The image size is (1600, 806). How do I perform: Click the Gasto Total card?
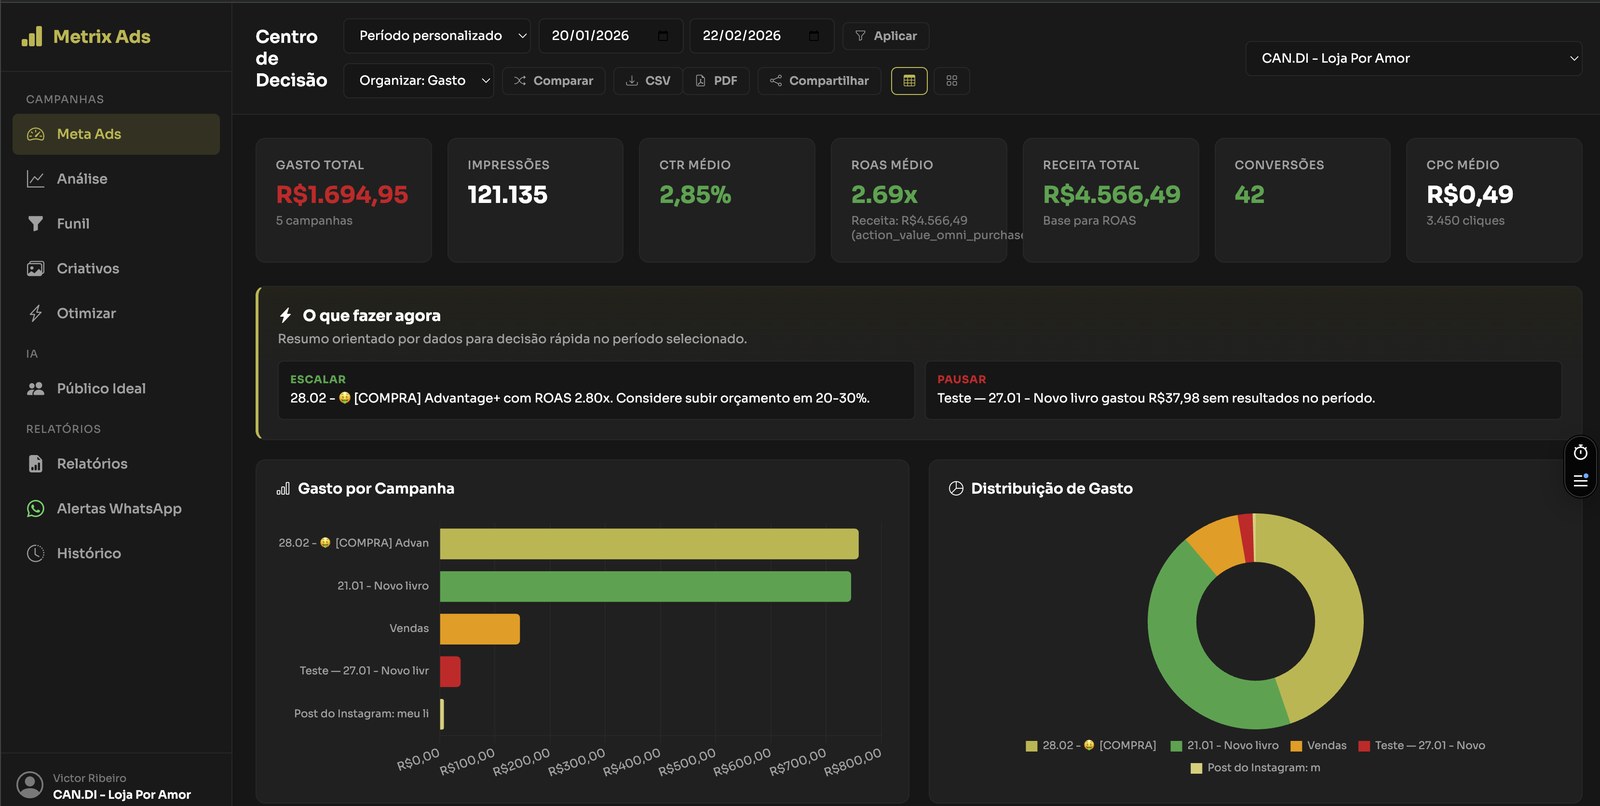pyautogui.click(x=343, y=200)
